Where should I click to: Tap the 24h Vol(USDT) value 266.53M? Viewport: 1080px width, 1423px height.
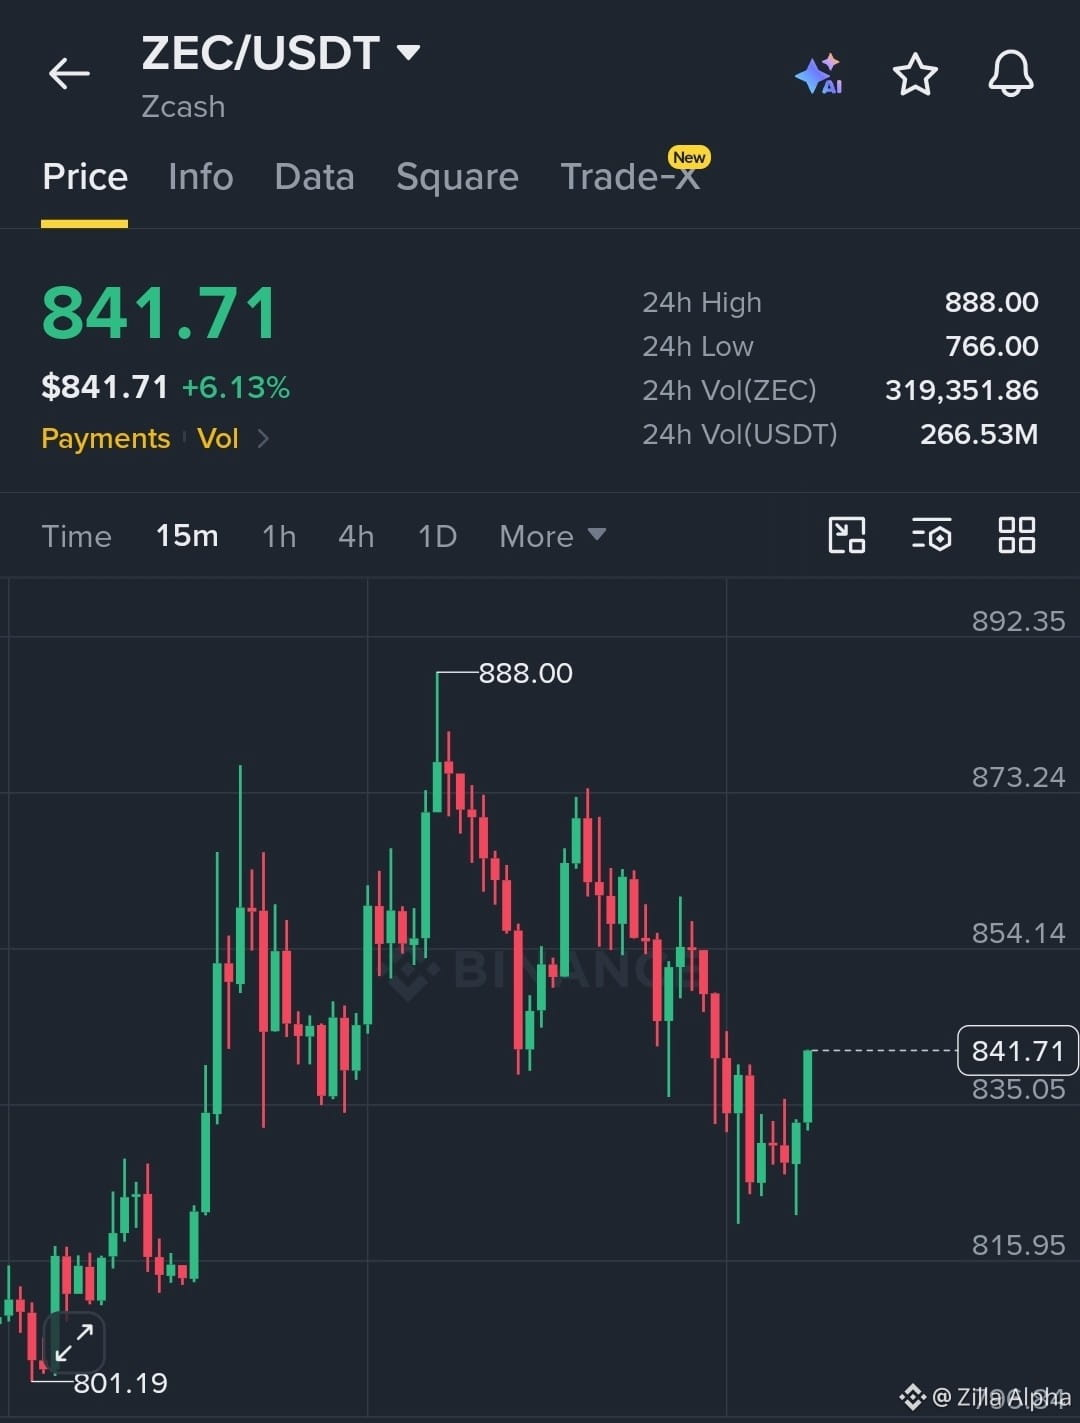tap(979, 434)
